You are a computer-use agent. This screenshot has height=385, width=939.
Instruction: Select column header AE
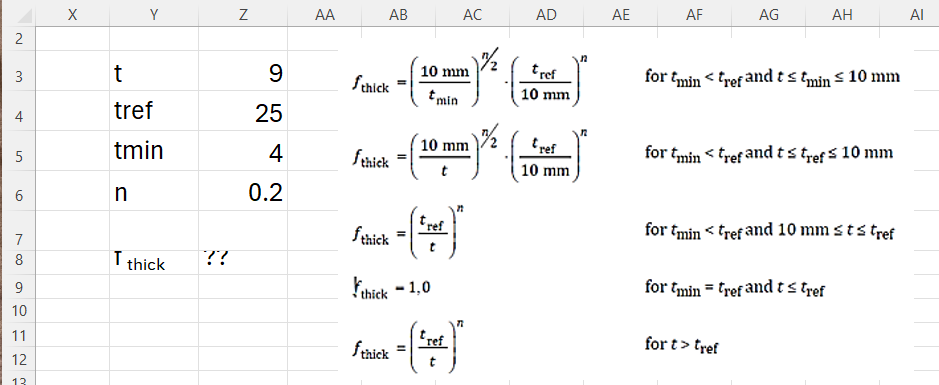pos(621,15)
